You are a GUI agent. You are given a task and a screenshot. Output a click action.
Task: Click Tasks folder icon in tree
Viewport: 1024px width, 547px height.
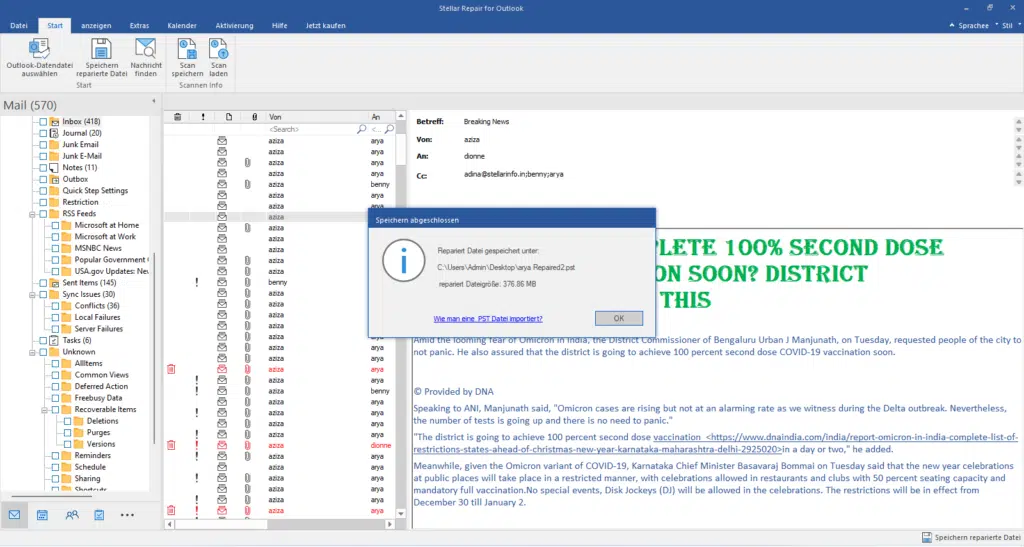pos(54,340)
